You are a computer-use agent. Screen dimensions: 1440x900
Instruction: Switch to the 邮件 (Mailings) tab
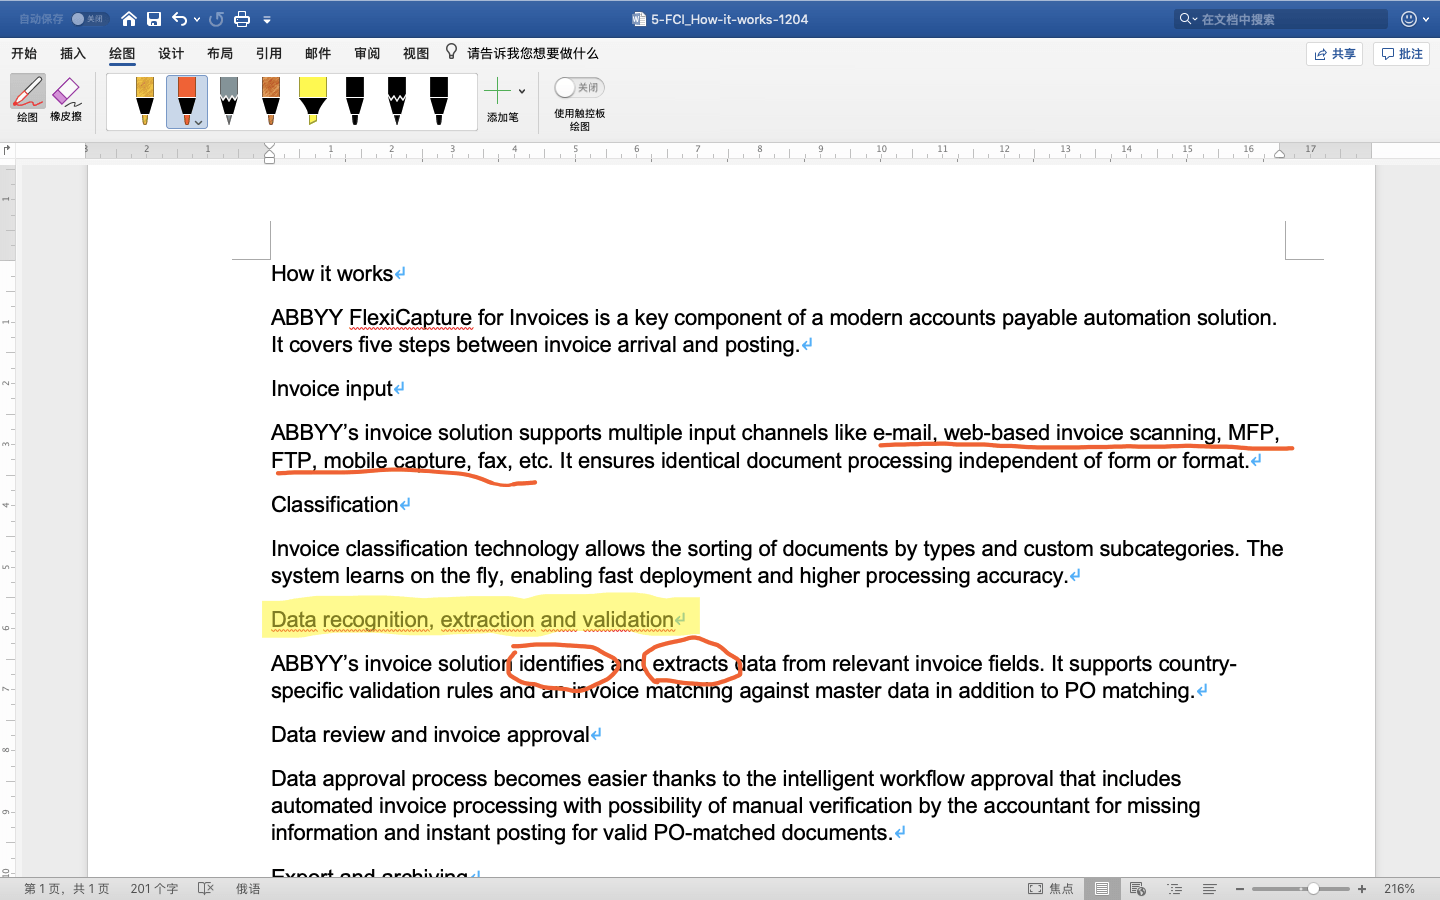pos(318,53)
